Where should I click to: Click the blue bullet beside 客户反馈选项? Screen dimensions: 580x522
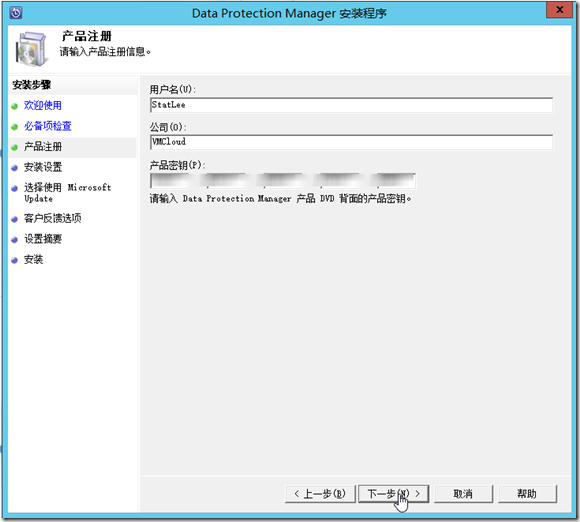[14, 219]
